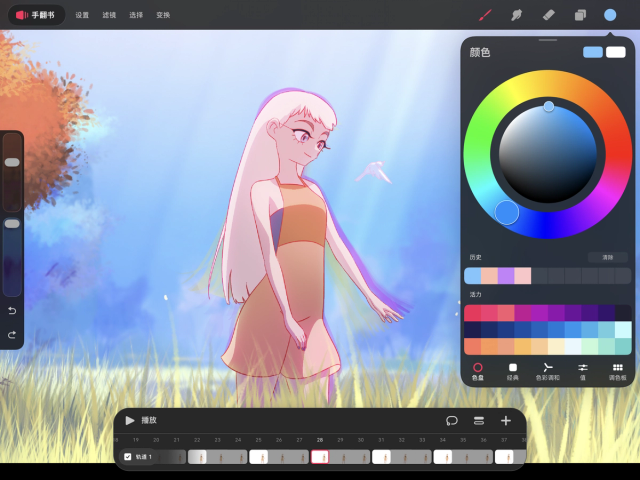Viewport: 640px width, 480px height.
Task: Select the Eraser tool
Action: (547, 15)
